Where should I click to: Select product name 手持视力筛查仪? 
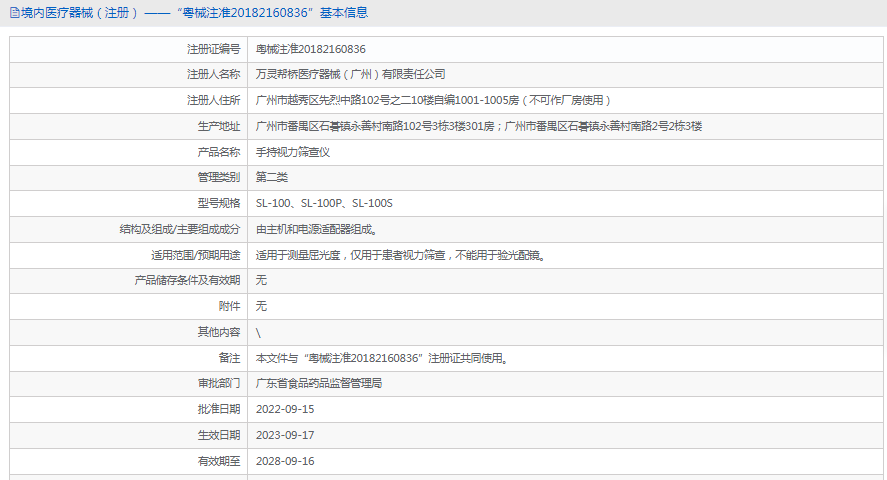coord(293,152)
